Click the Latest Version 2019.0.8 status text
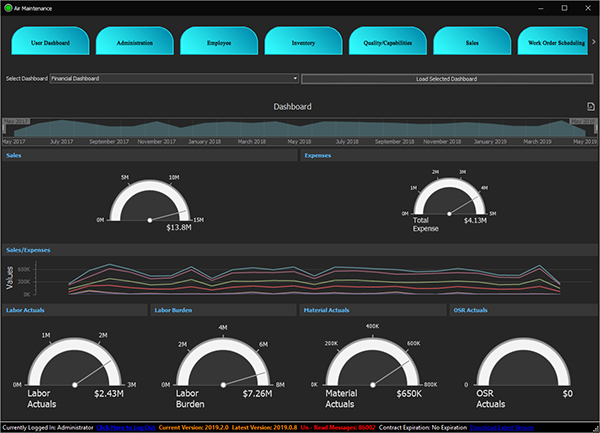This screenshot has width=600, height=433. click(x=264, y=427)
